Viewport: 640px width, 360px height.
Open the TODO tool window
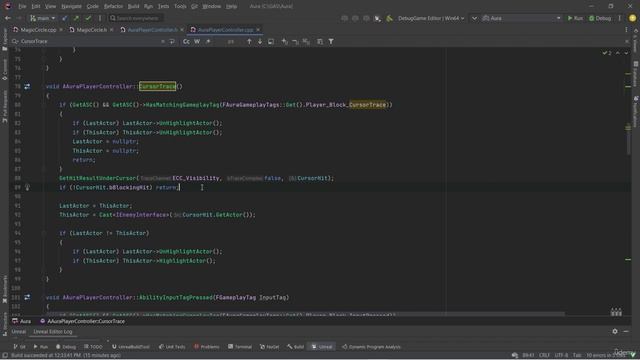coord(93,347)
